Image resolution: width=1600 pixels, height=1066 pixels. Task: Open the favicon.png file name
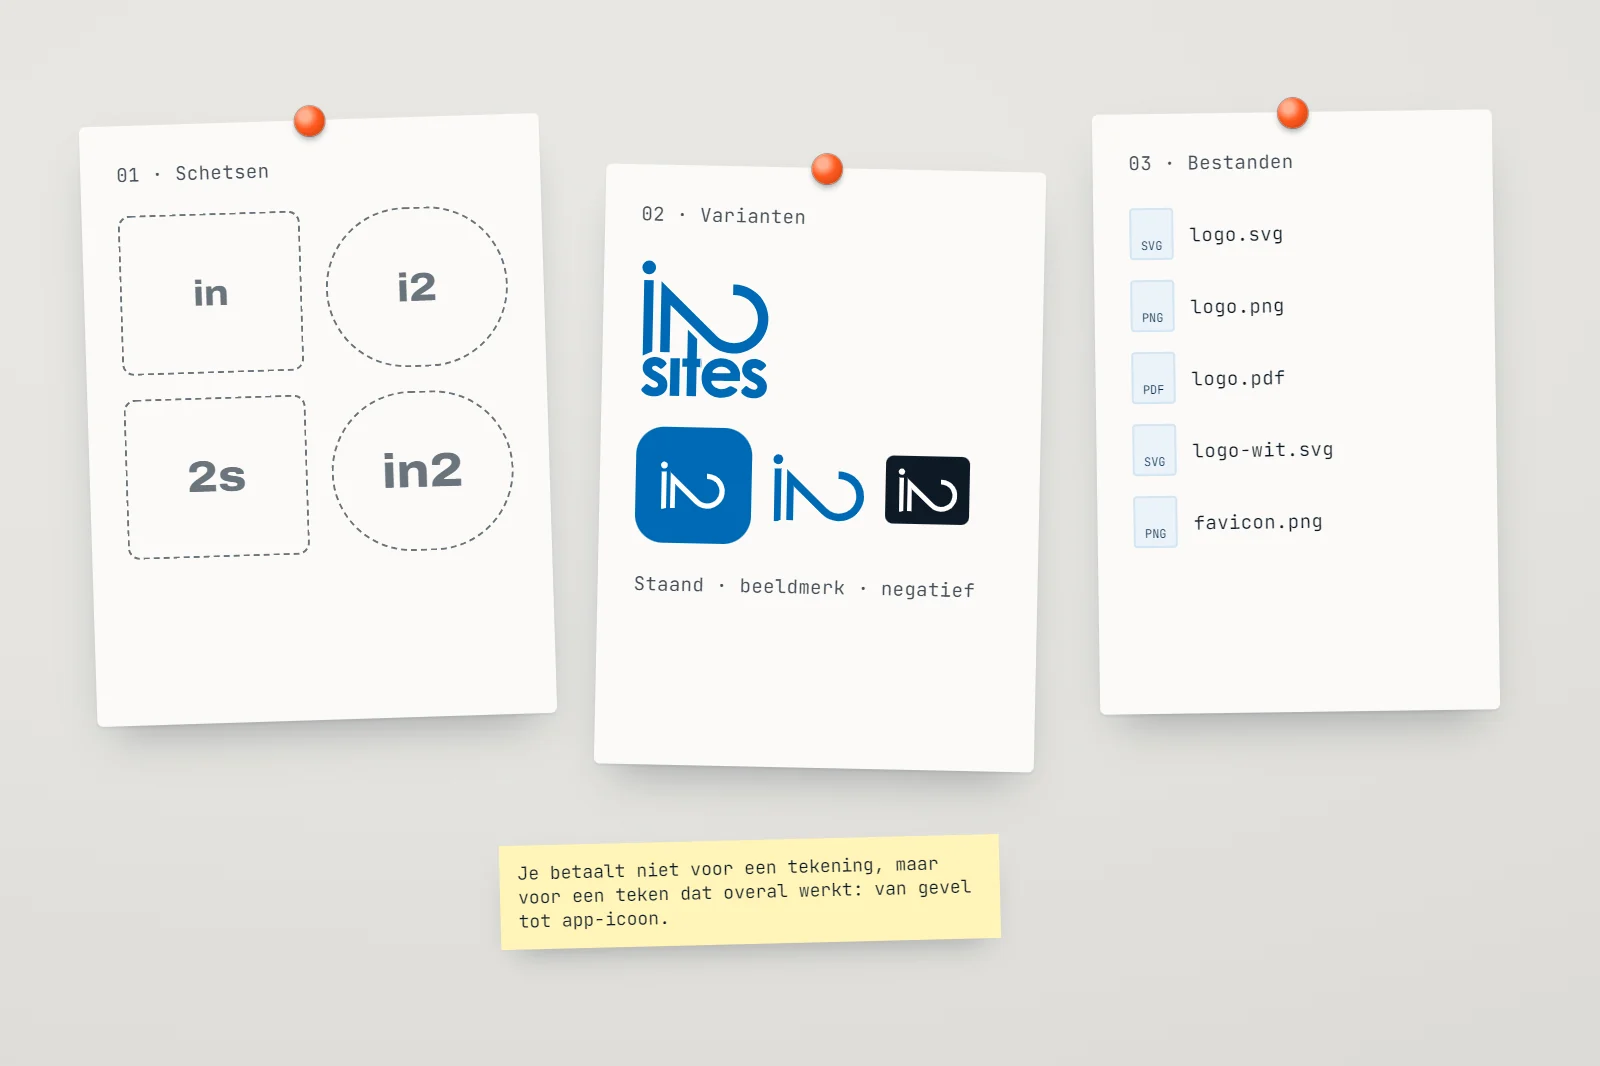pos(1258,522)
